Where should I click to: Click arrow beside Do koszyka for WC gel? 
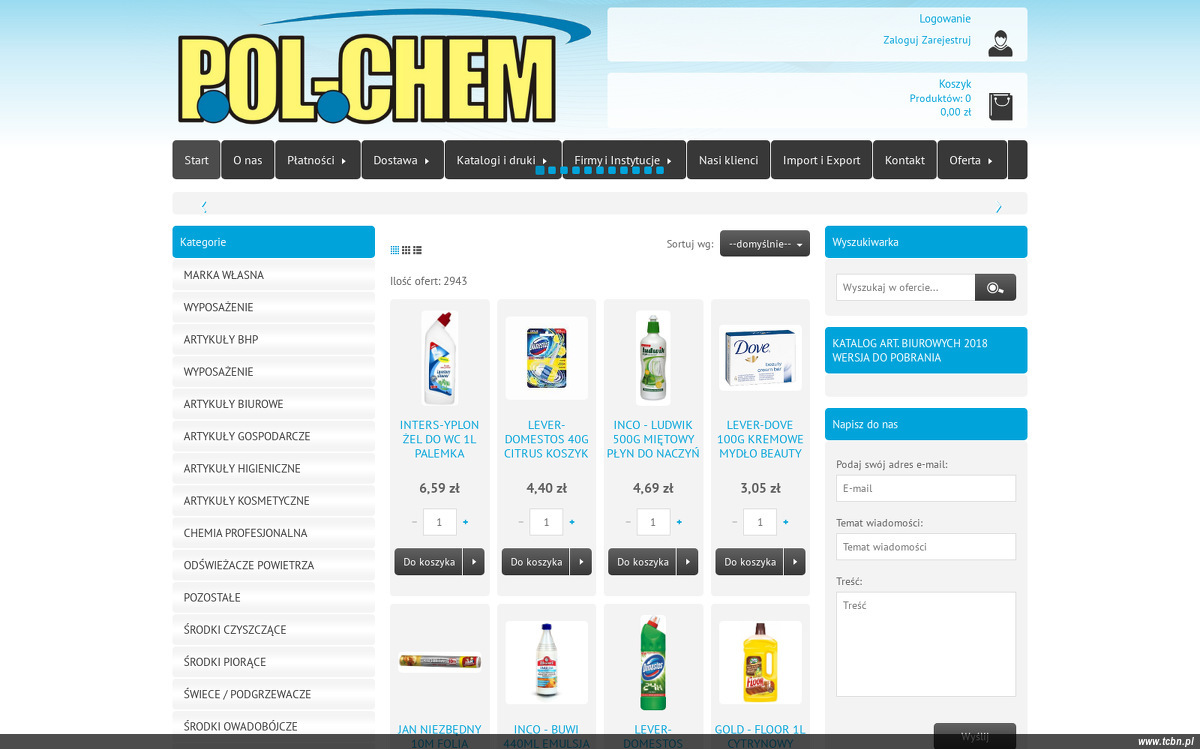[474, 562]
